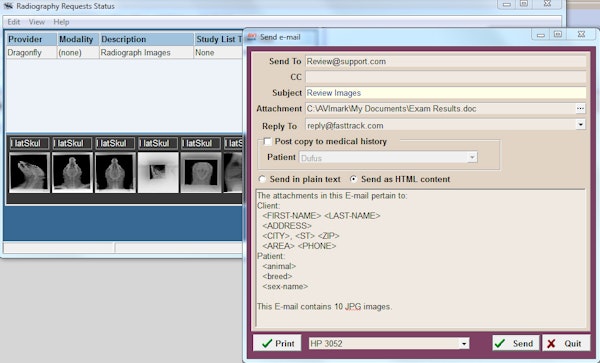Screen dimensions: 600x363
Task: Browse for attachment with the ellipsis button
Action: point(580,109)
